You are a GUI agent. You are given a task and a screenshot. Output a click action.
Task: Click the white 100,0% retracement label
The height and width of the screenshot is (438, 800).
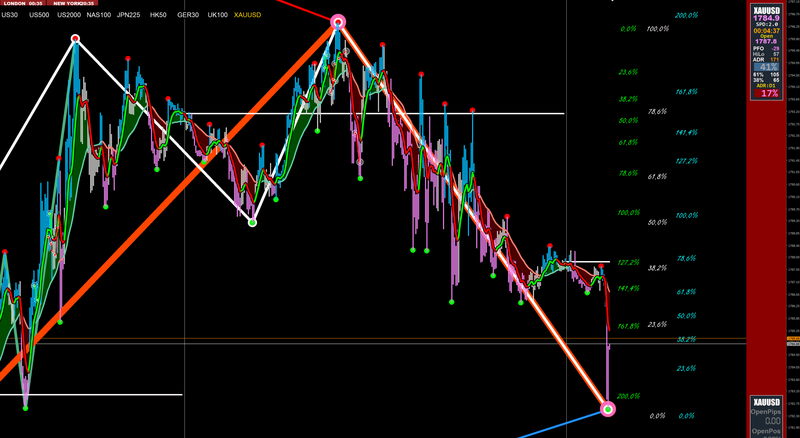[x=658, y=29]
